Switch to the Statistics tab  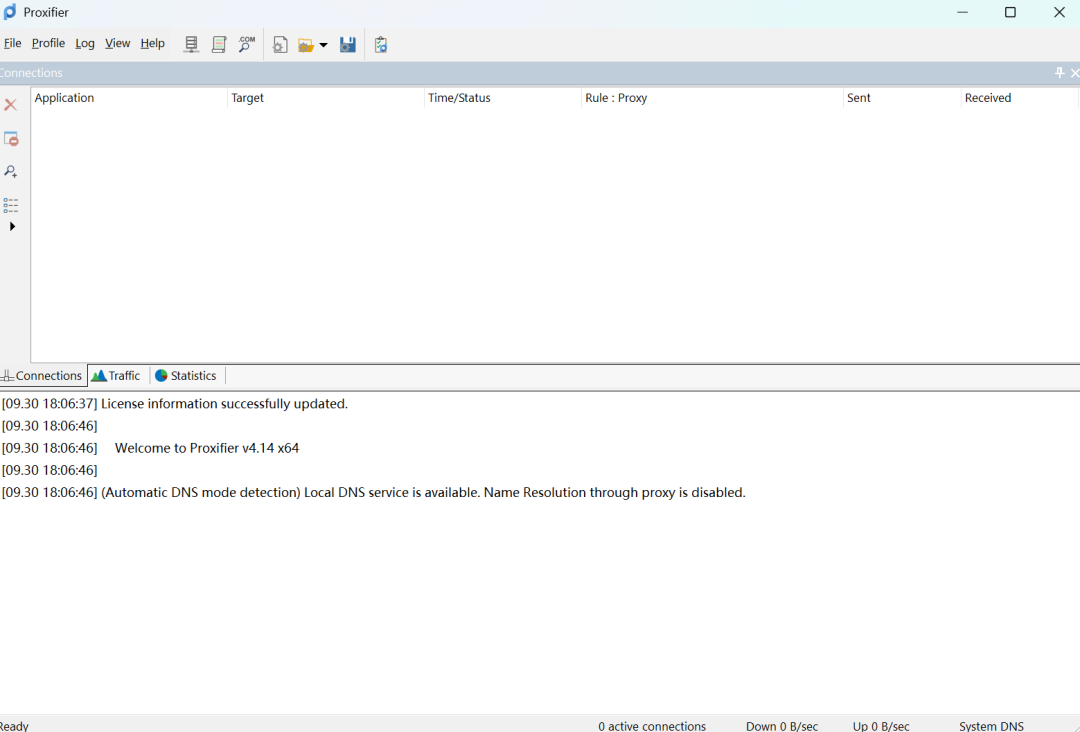tap(187, 375)
